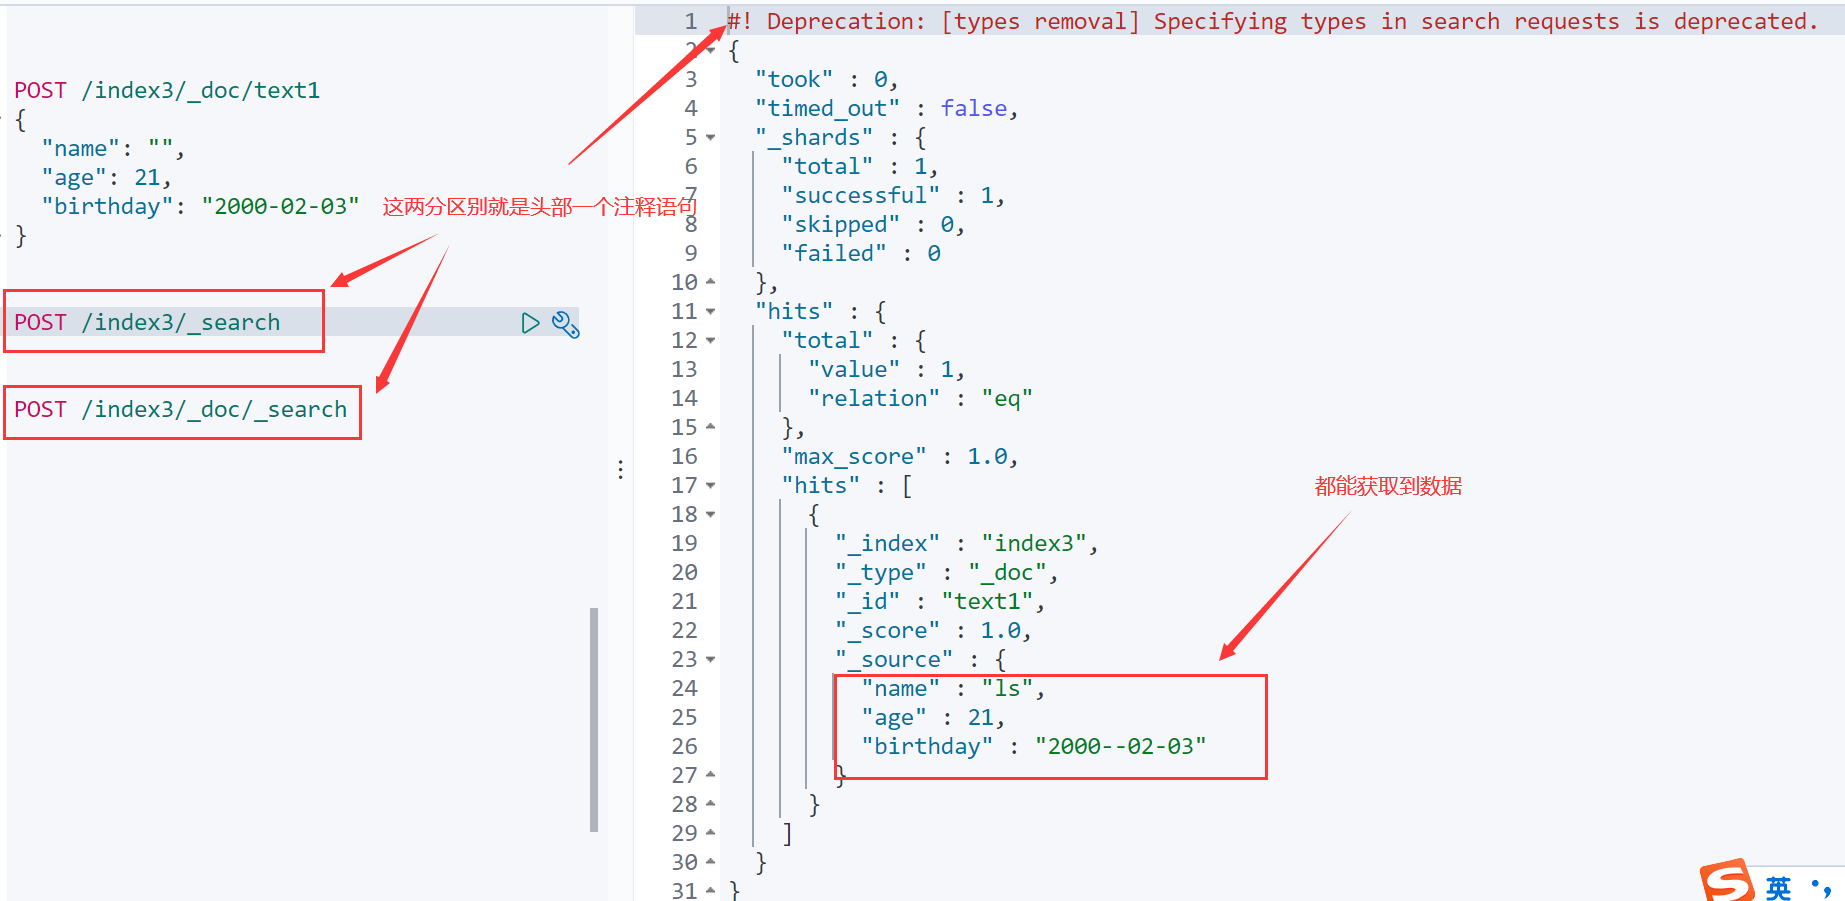The width and height of the screenshot is (1845, 901).
Task: Collapse the hits array at line 17
Action: pos(711,486)
